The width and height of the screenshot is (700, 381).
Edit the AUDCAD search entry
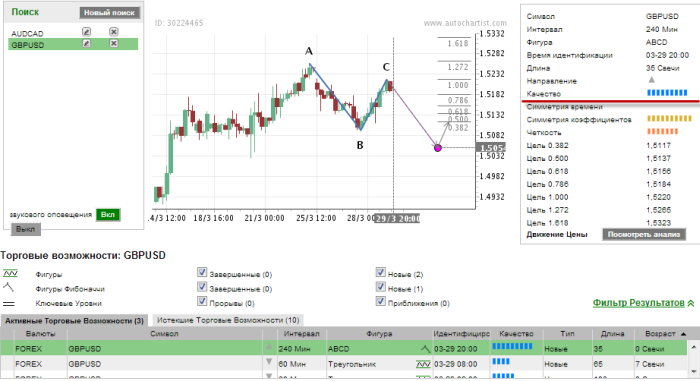pyautogui.click(x=87, y=32)
